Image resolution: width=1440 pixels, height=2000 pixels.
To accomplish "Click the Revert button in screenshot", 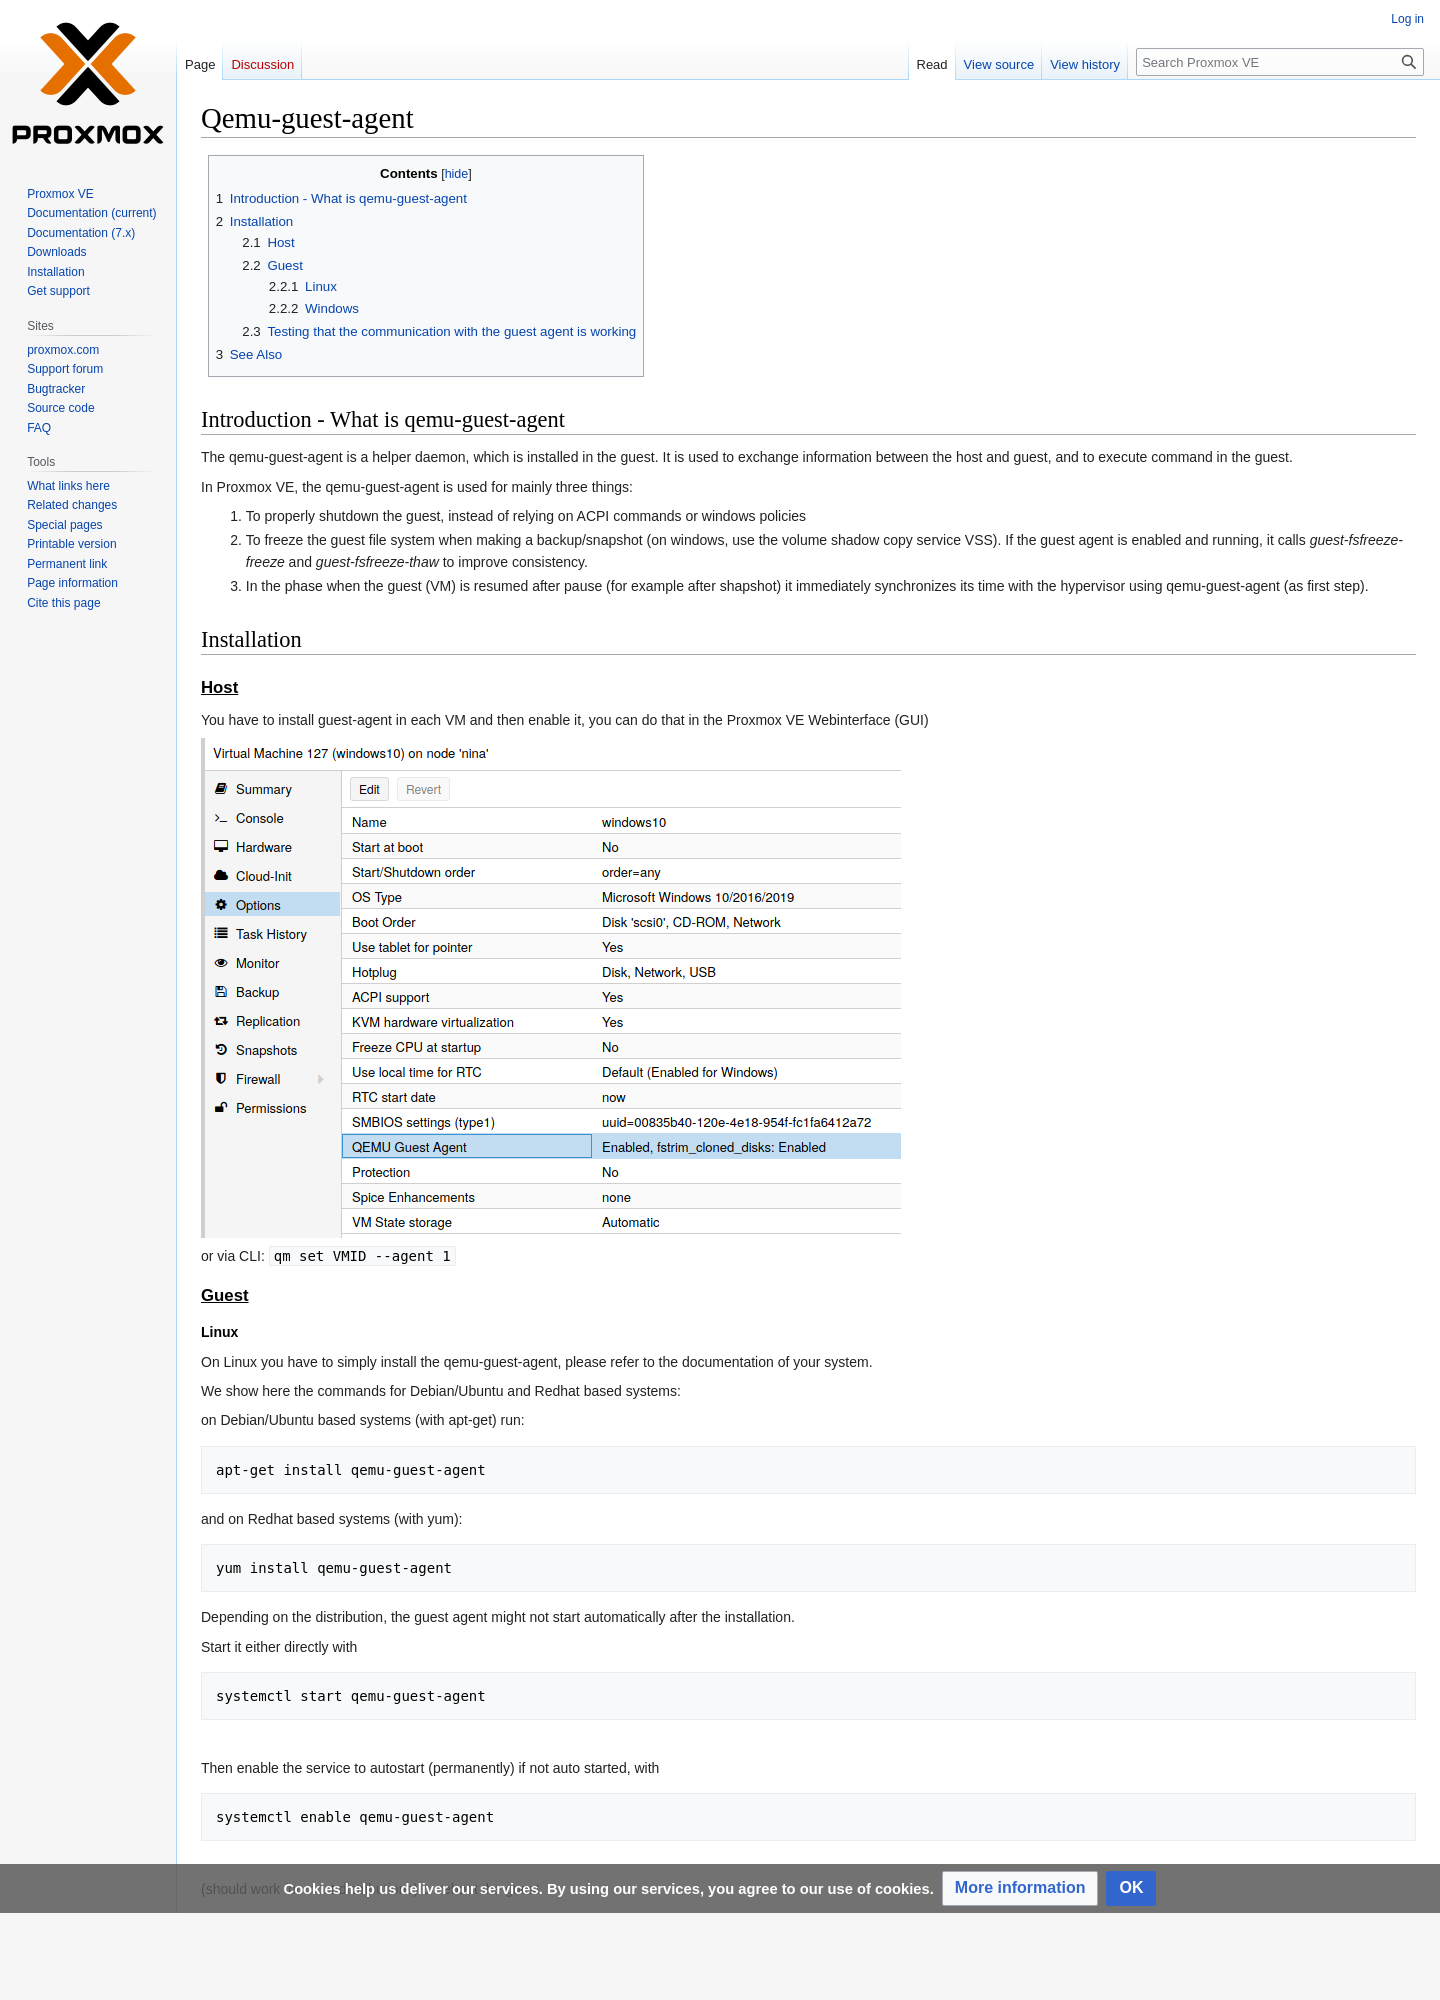I will [423, 790].
